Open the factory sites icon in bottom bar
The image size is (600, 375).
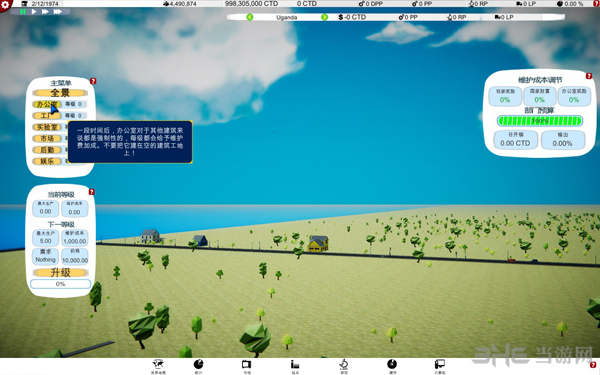[x=295, y=364]
